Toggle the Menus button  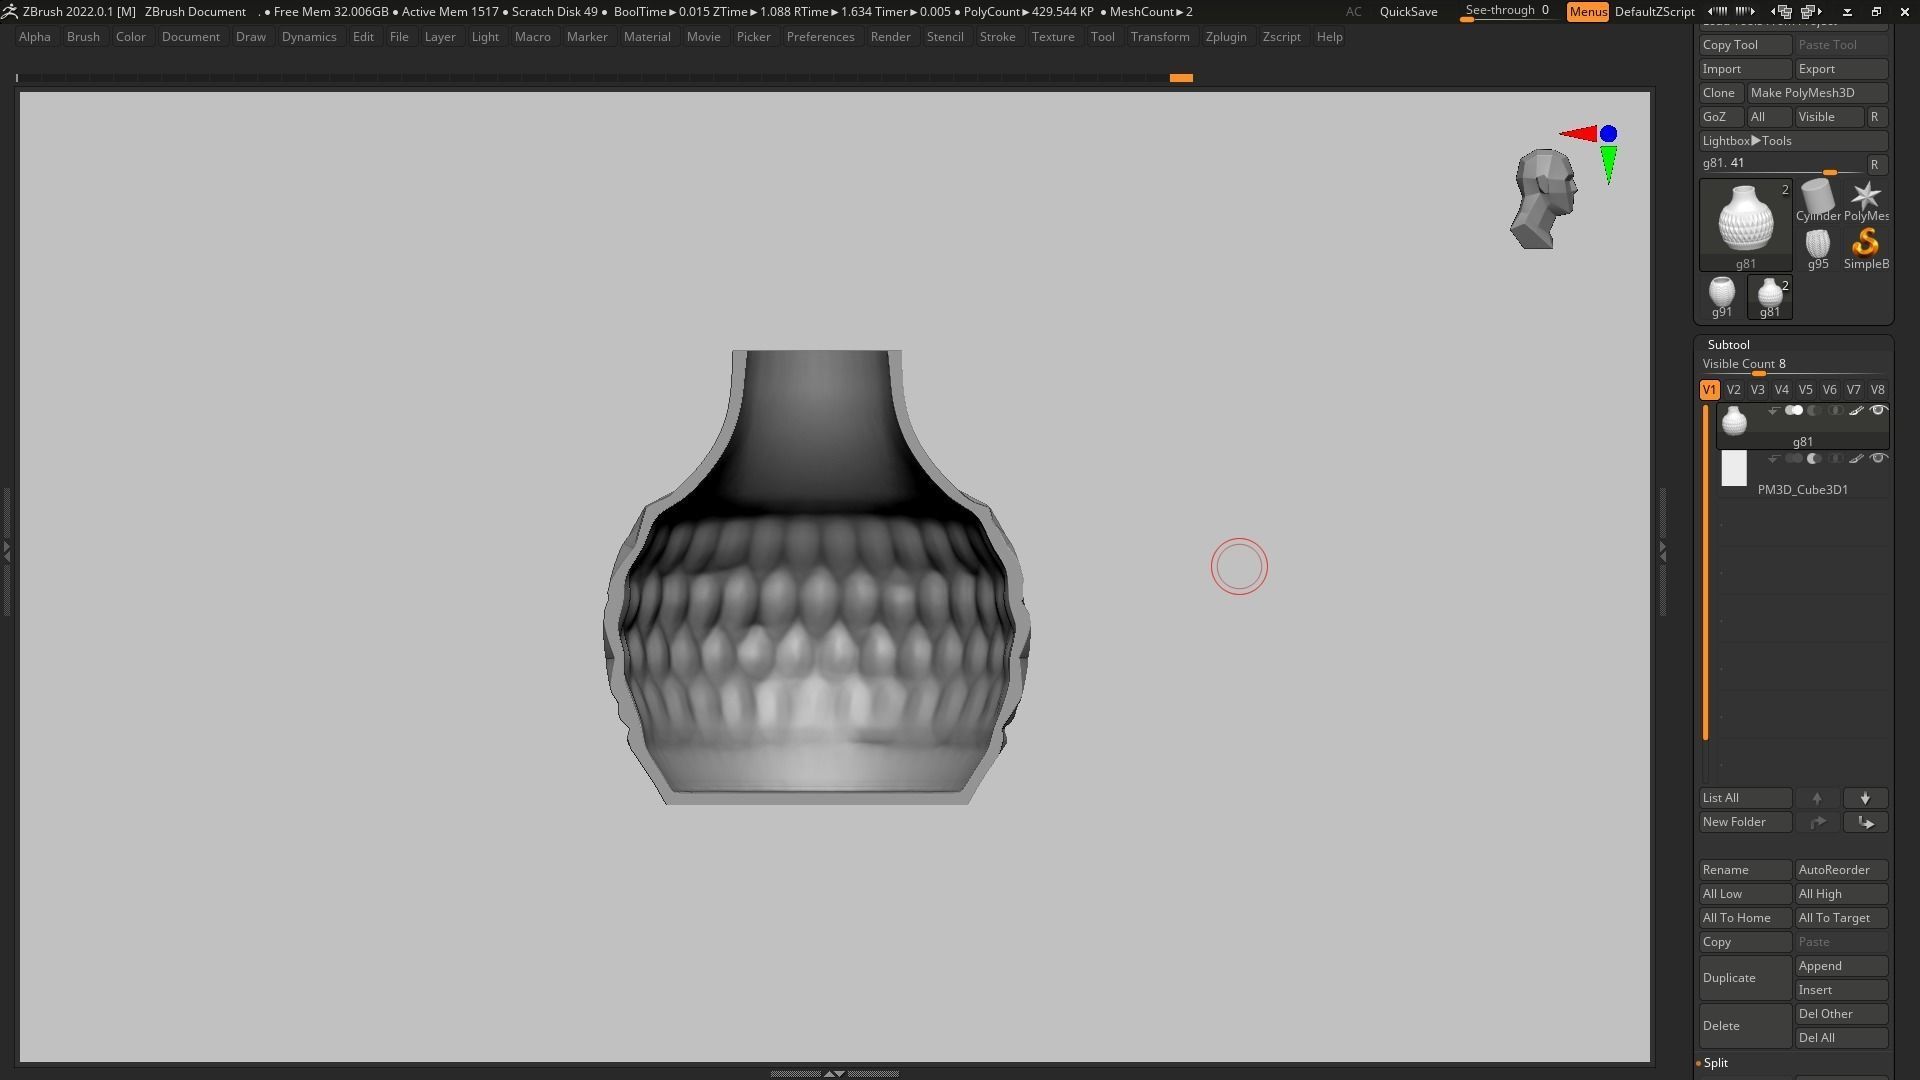coord(1587,12)
